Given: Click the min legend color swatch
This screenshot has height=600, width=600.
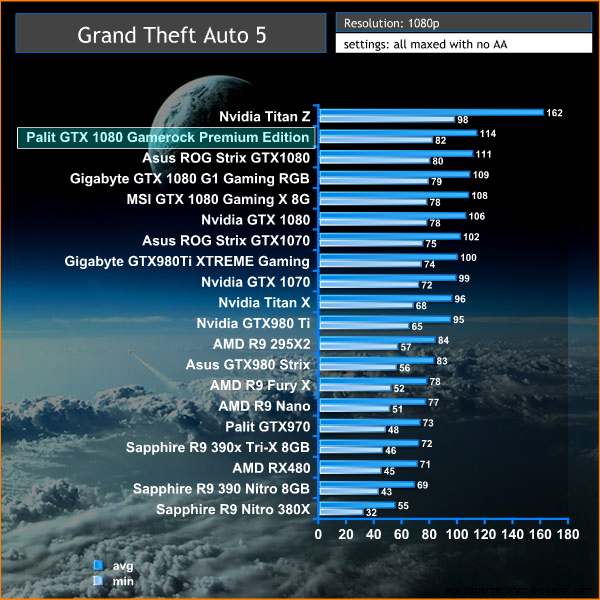Looking at the screenshot, I should click(98, 581).
